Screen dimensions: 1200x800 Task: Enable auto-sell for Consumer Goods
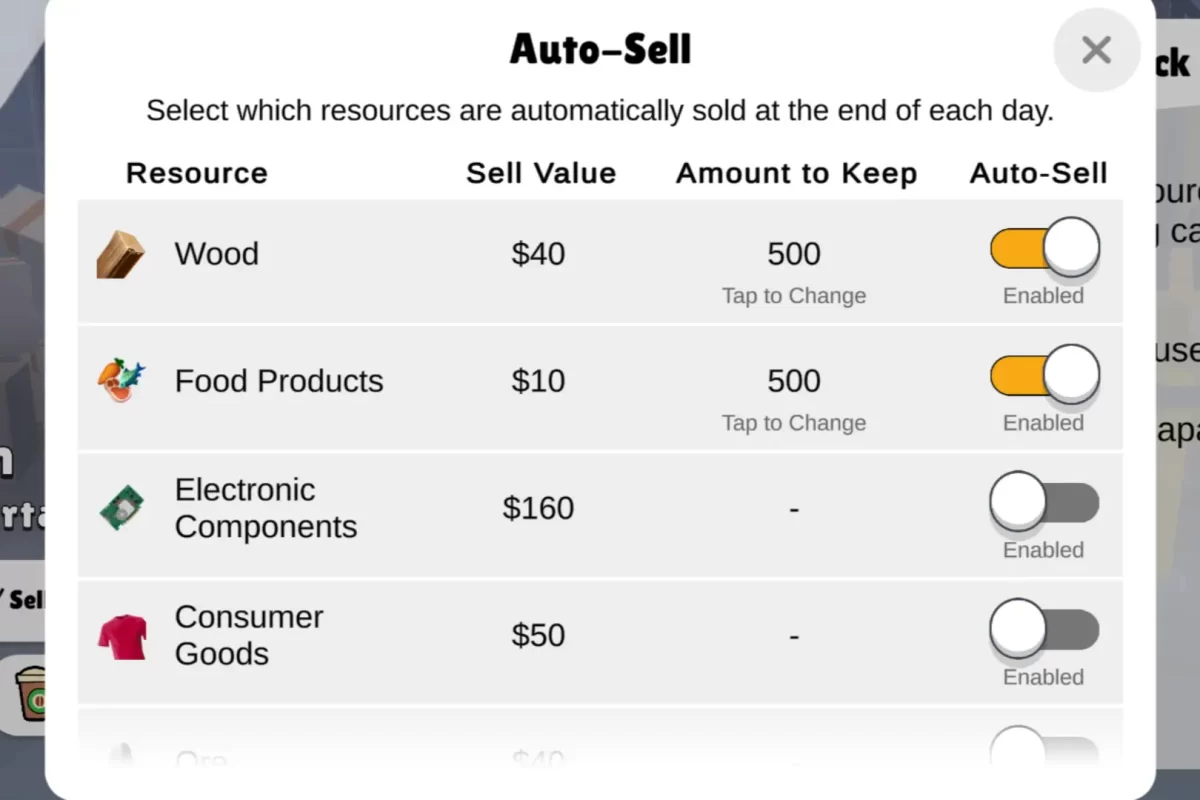point(1044,629)
